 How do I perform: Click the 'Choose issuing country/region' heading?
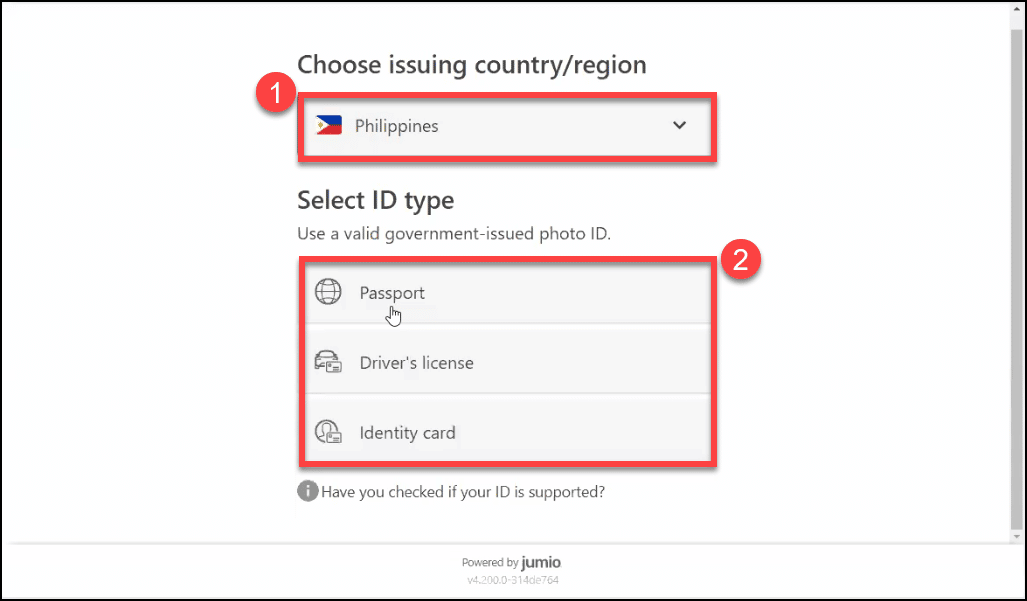472,65
